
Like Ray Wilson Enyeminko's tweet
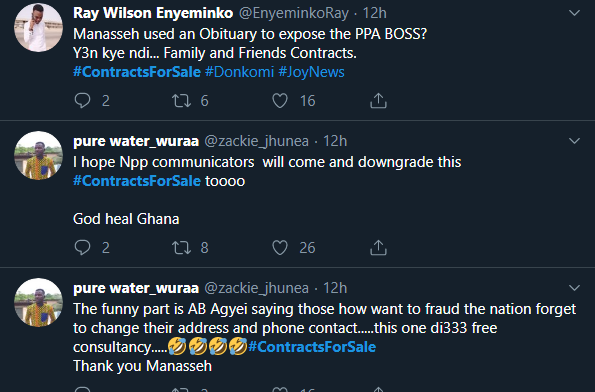pos(280,101)
